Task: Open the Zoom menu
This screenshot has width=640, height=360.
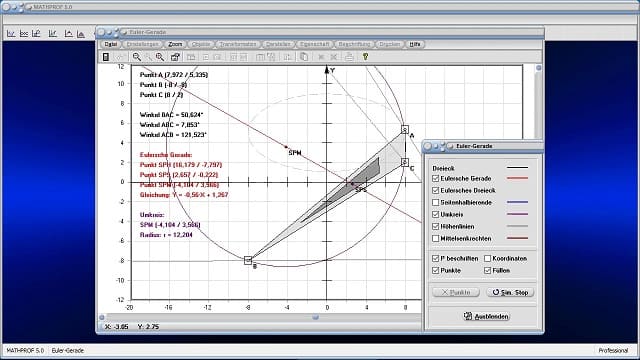Action: 175,44
